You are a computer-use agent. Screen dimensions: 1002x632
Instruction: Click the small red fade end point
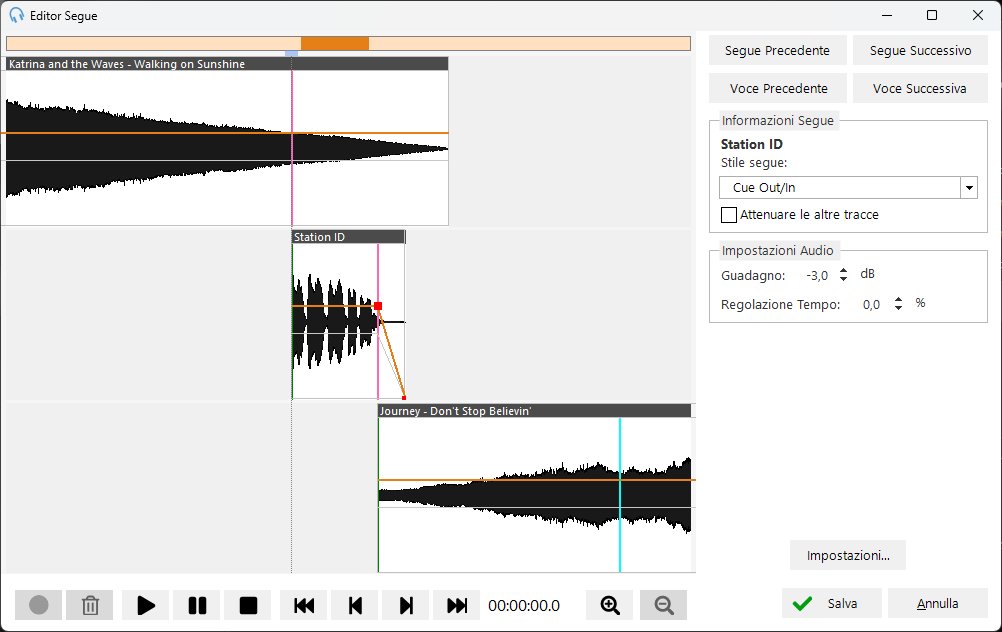click(x=404, y=397)
